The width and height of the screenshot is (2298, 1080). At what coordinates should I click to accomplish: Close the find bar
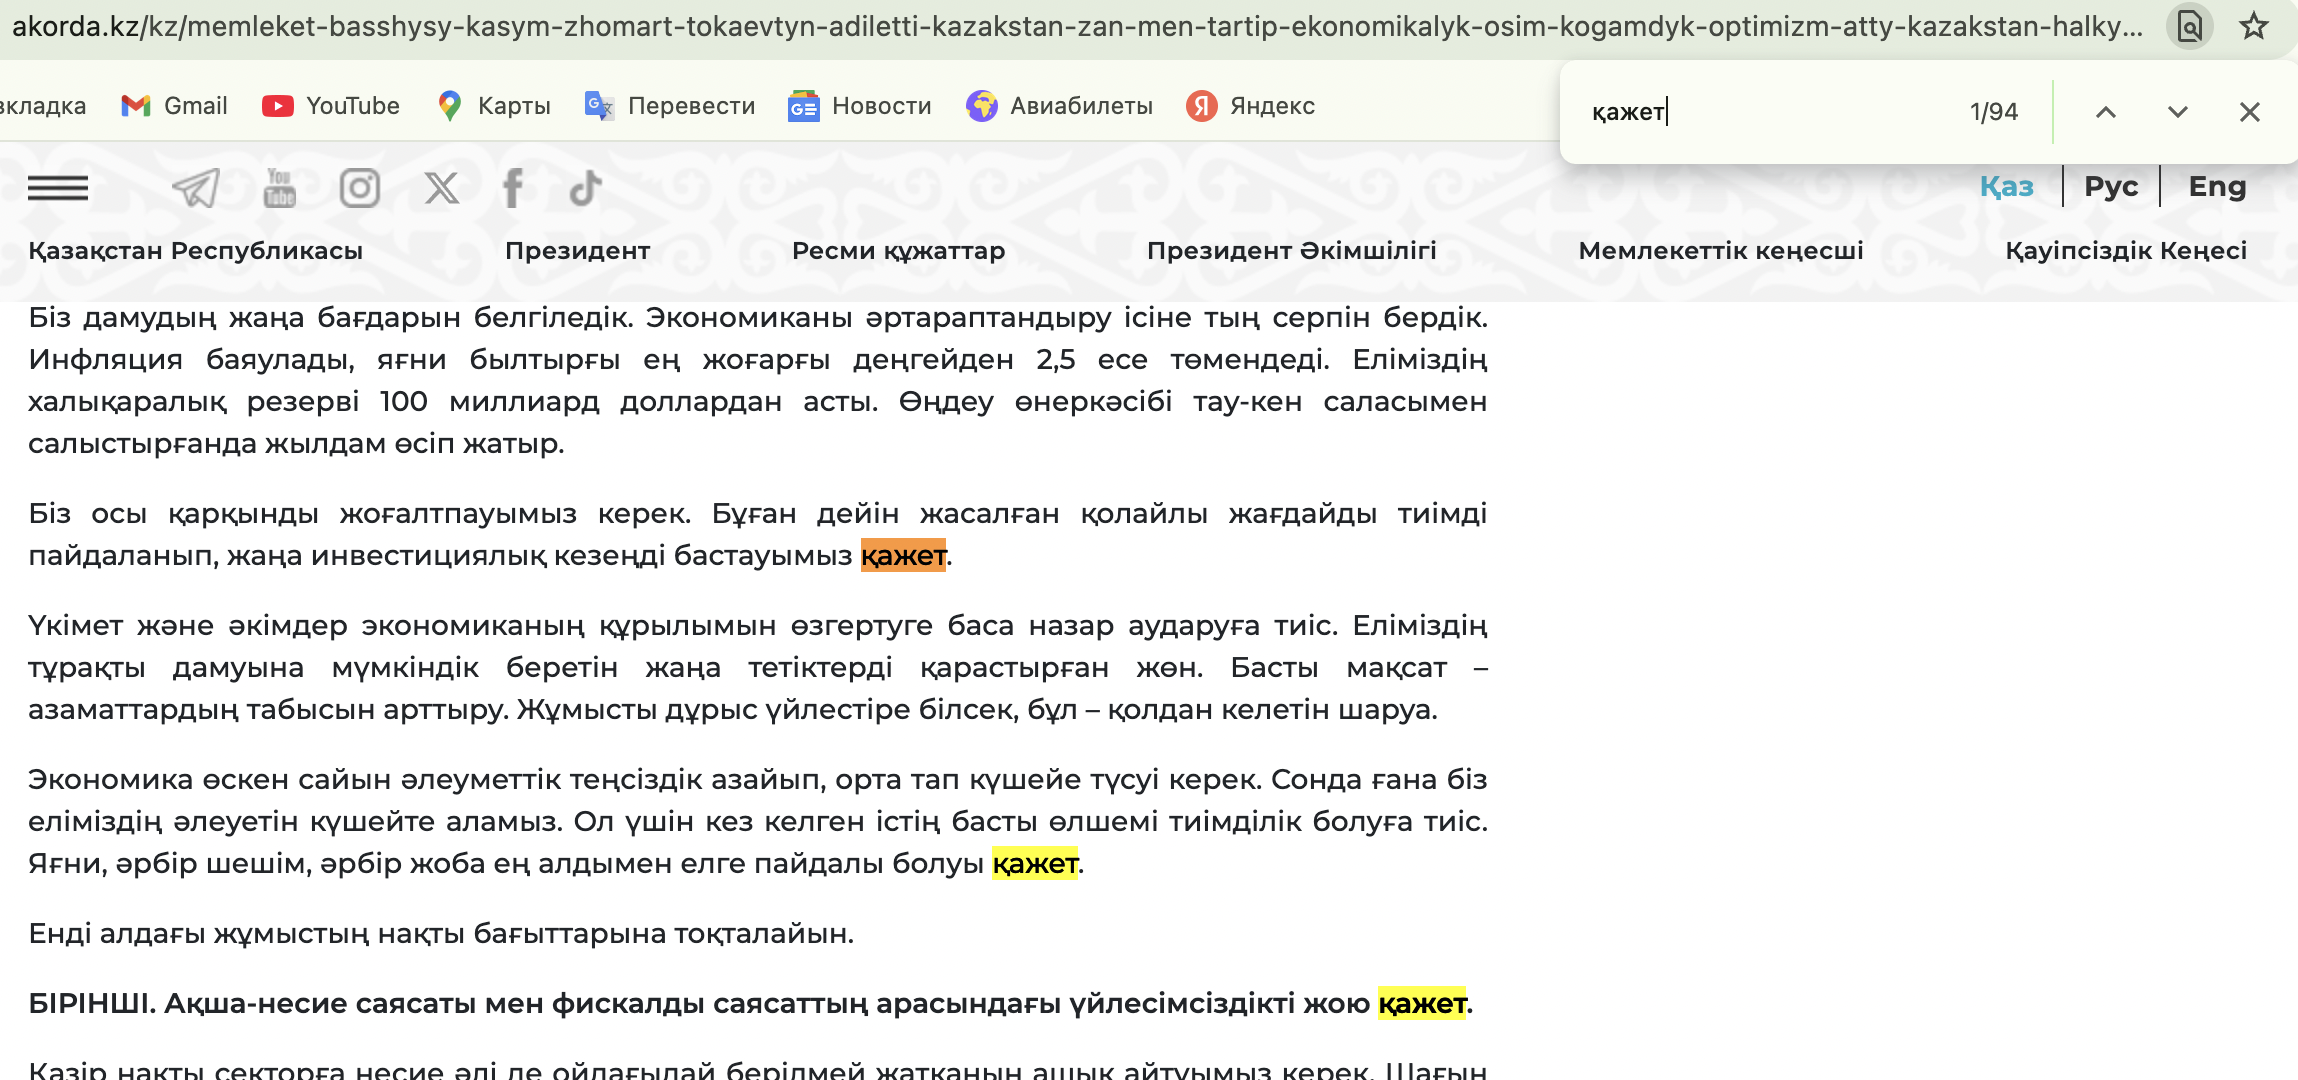[x=2250, y=112]
